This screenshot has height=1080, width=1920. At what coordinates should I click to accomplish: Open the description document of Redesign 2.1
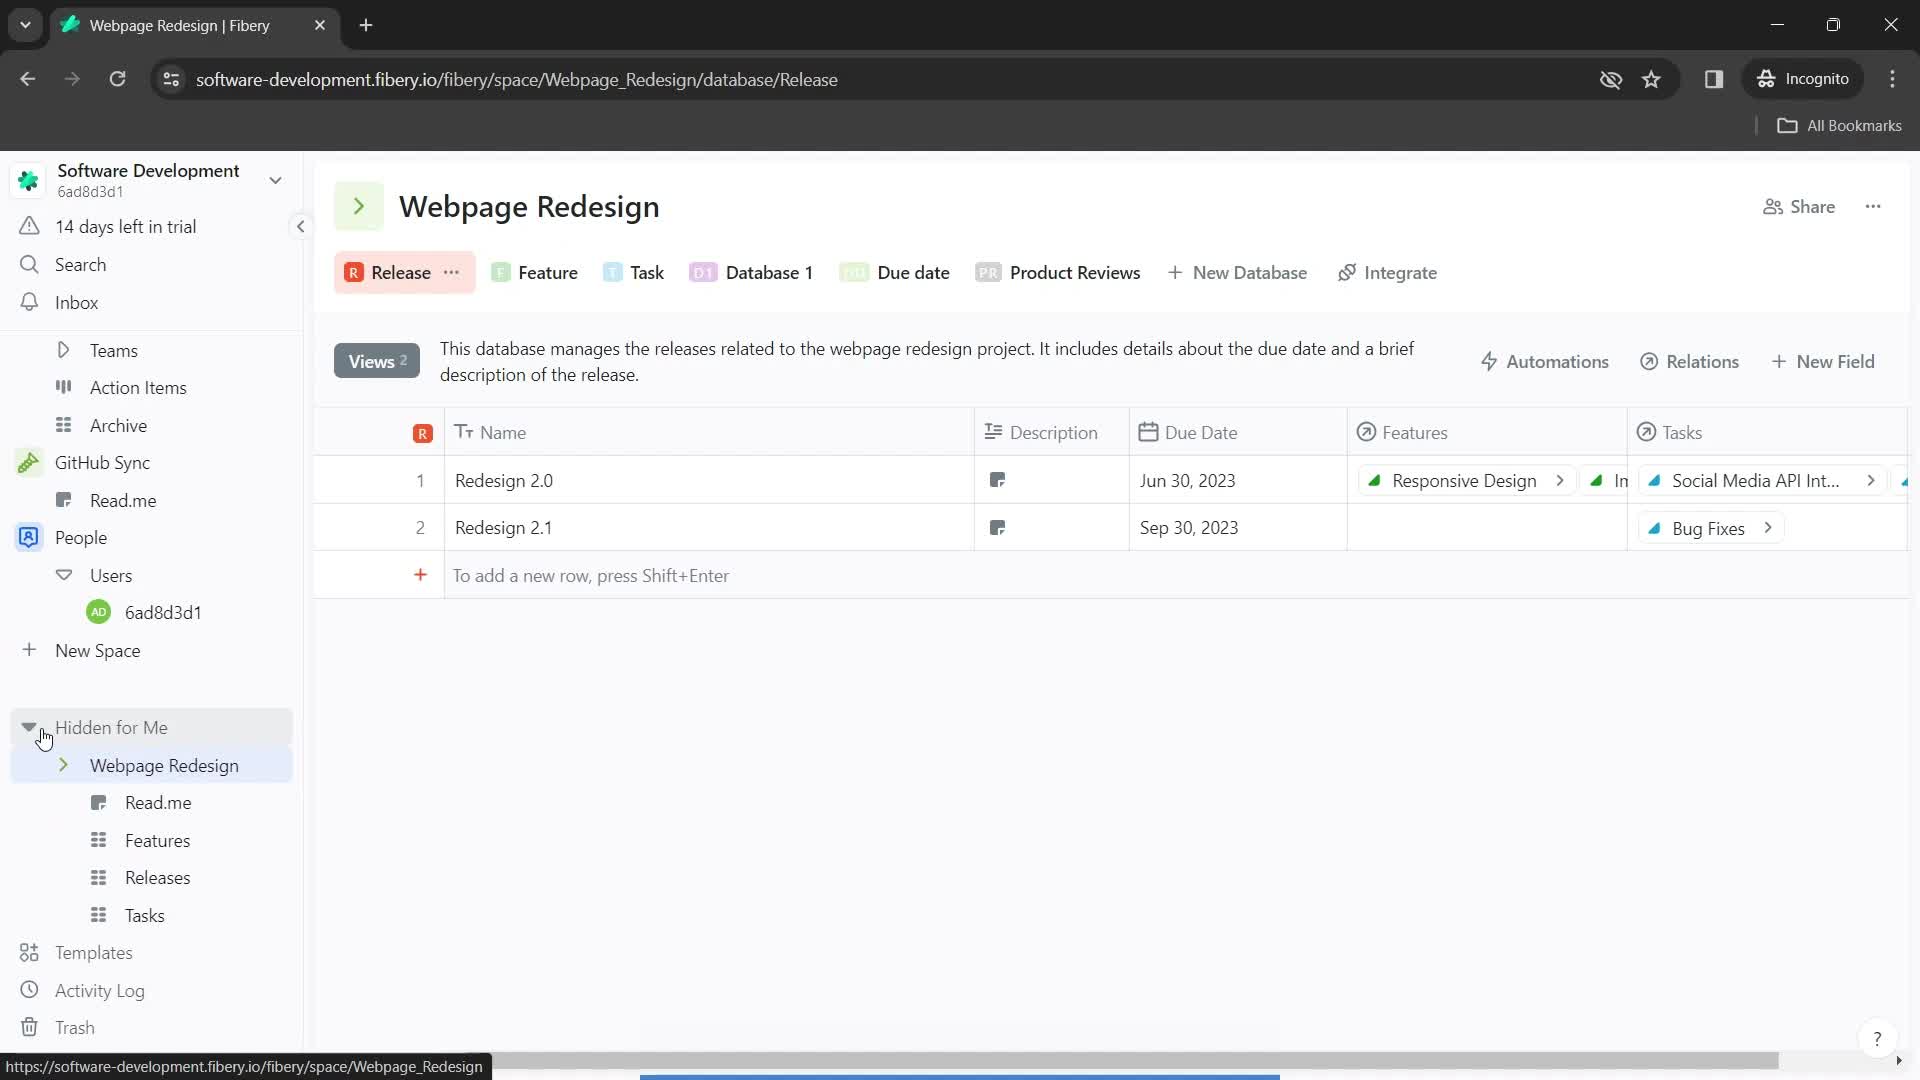[x=997, y=528]
